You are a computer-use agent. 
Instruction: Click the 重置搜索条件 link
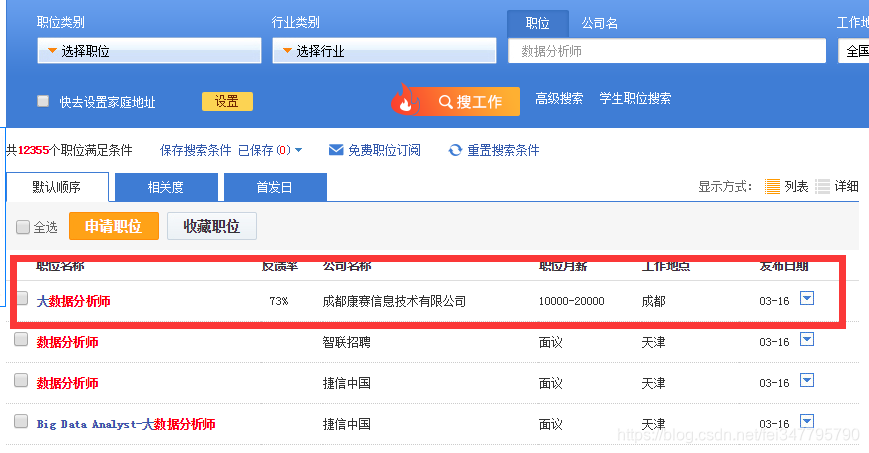point(503,150)
